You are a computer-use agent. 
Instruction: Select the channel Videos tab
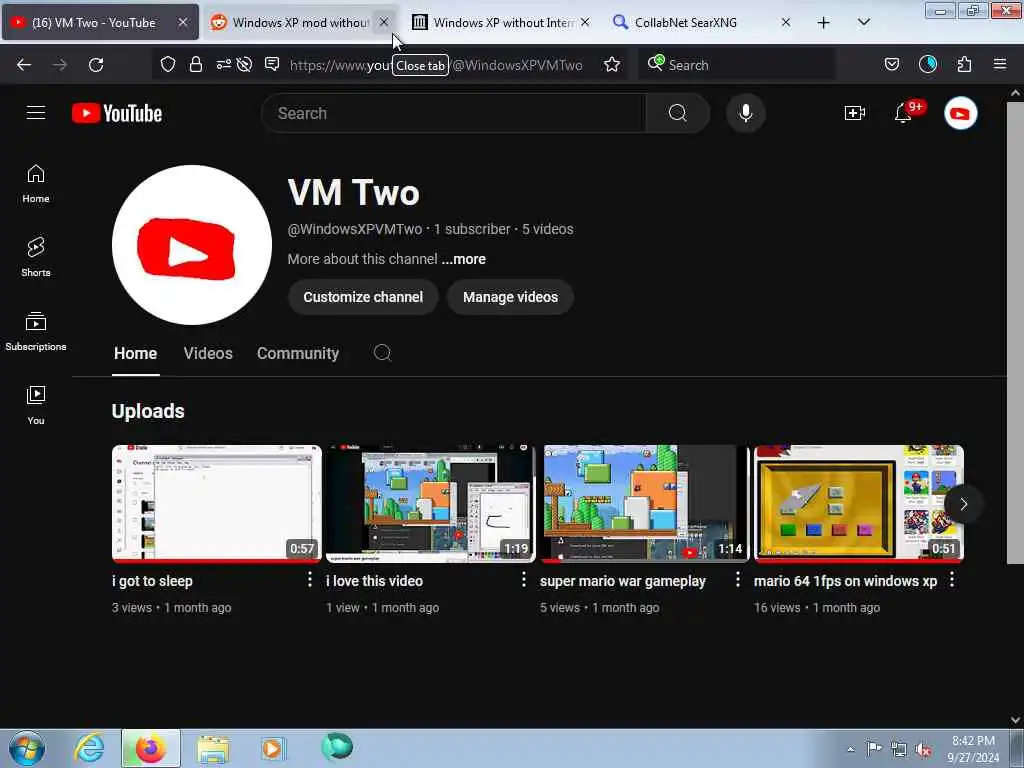pos(208,353)
